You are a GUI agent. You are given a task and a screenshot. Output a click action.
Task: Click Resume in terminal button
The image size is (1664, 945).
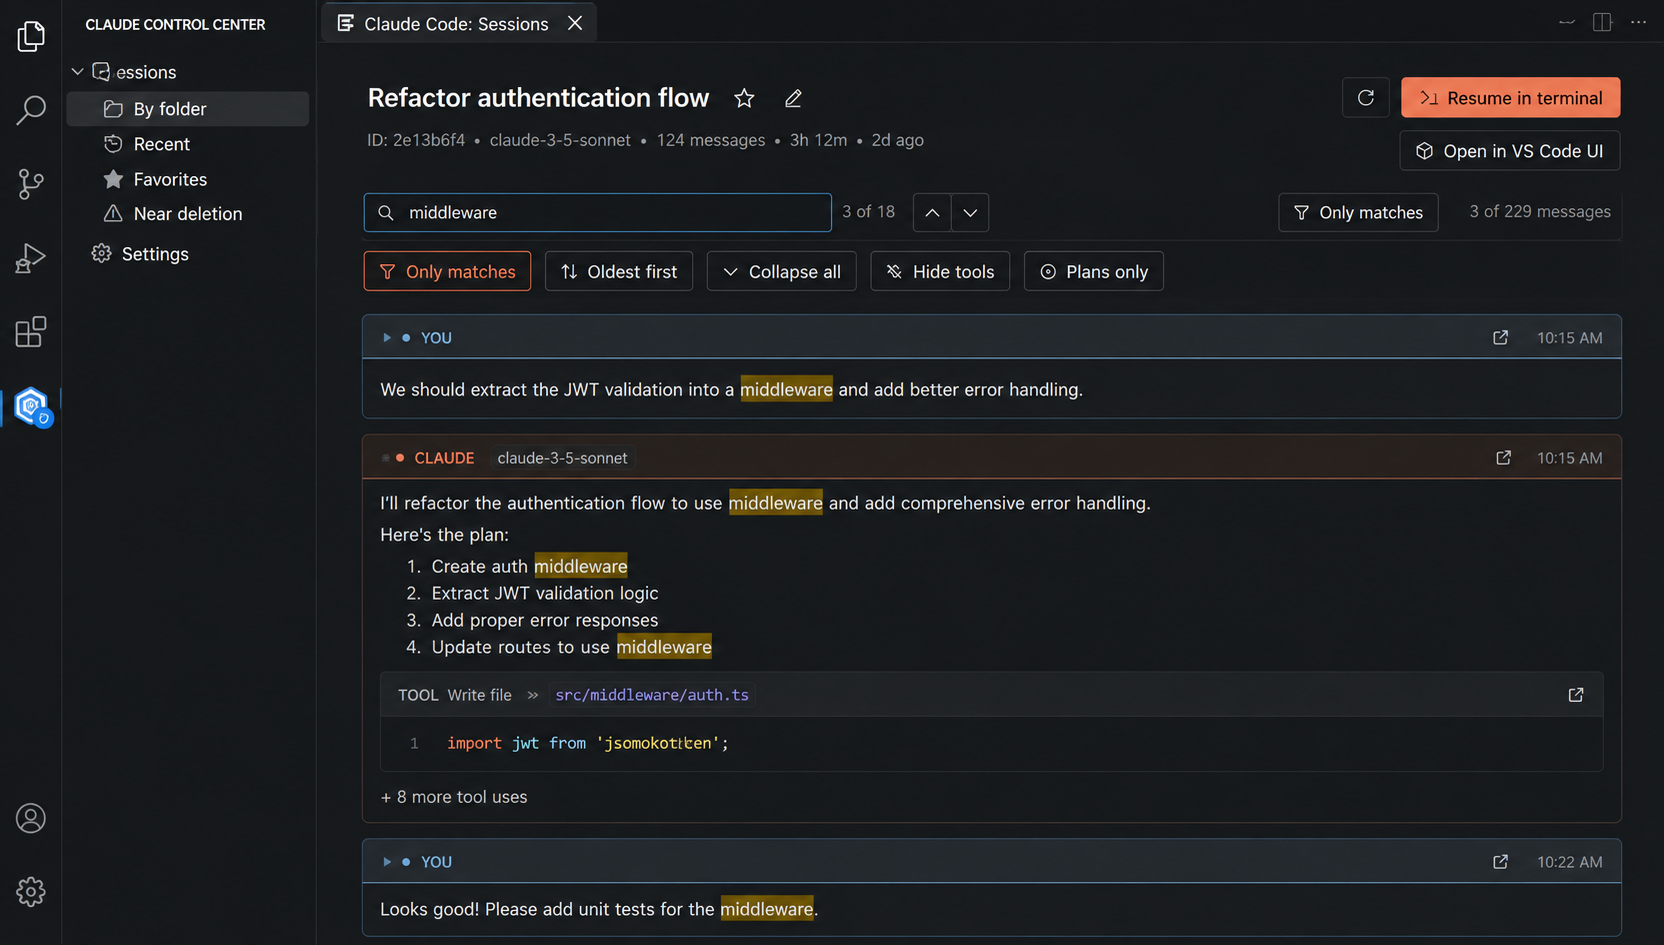1510,98
